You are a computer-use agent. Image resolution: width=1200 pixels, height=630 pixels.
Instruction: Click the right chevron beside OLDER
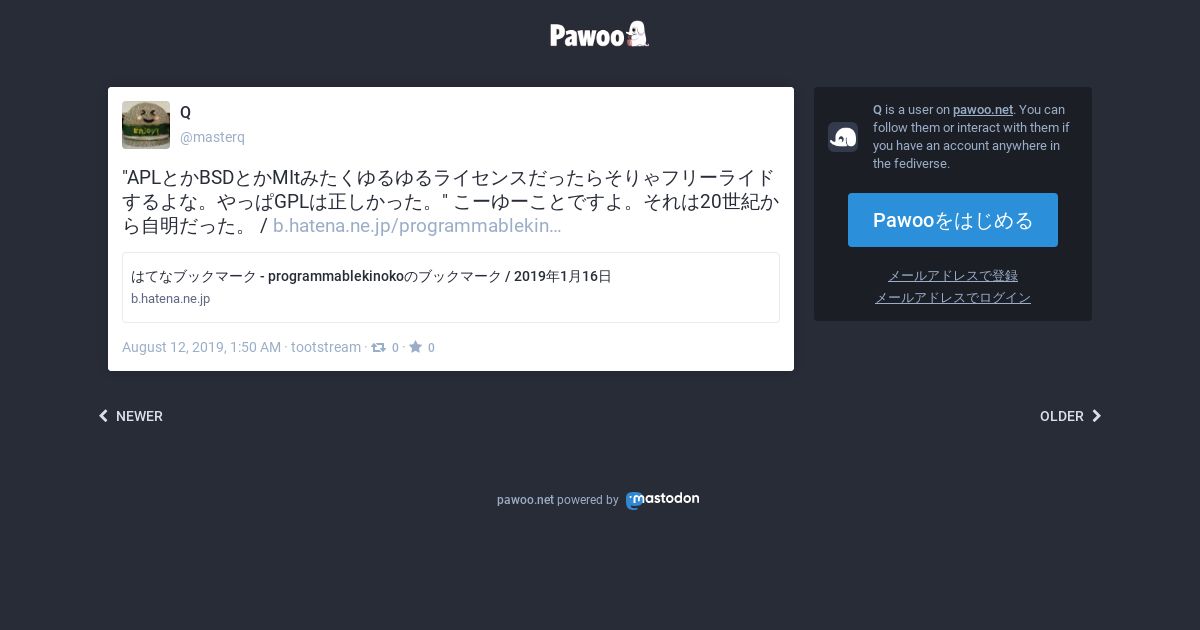coord(1096,416)
